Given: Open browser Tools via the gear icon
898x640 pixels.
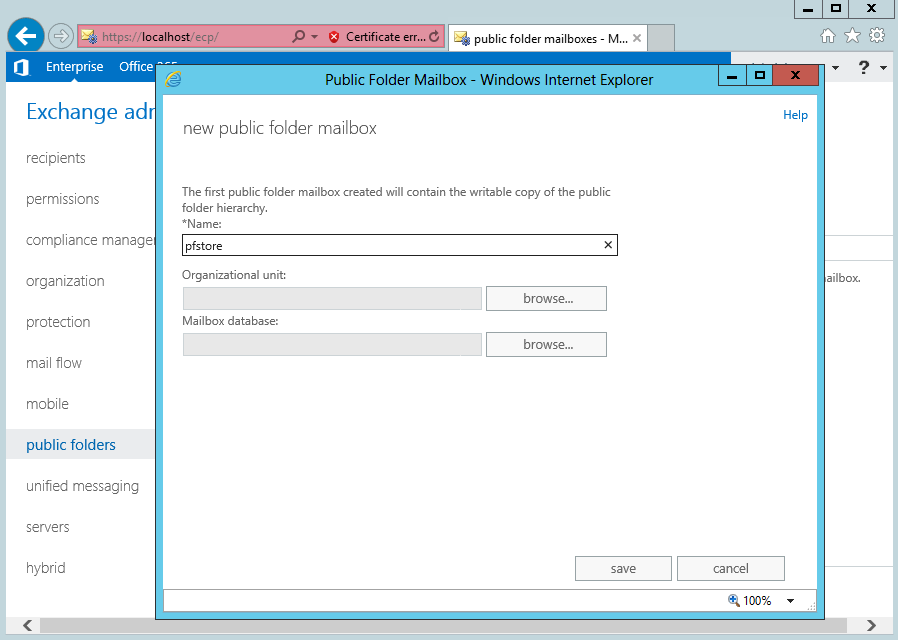Looking at the screenshot, I should click(x=876, y=35).
